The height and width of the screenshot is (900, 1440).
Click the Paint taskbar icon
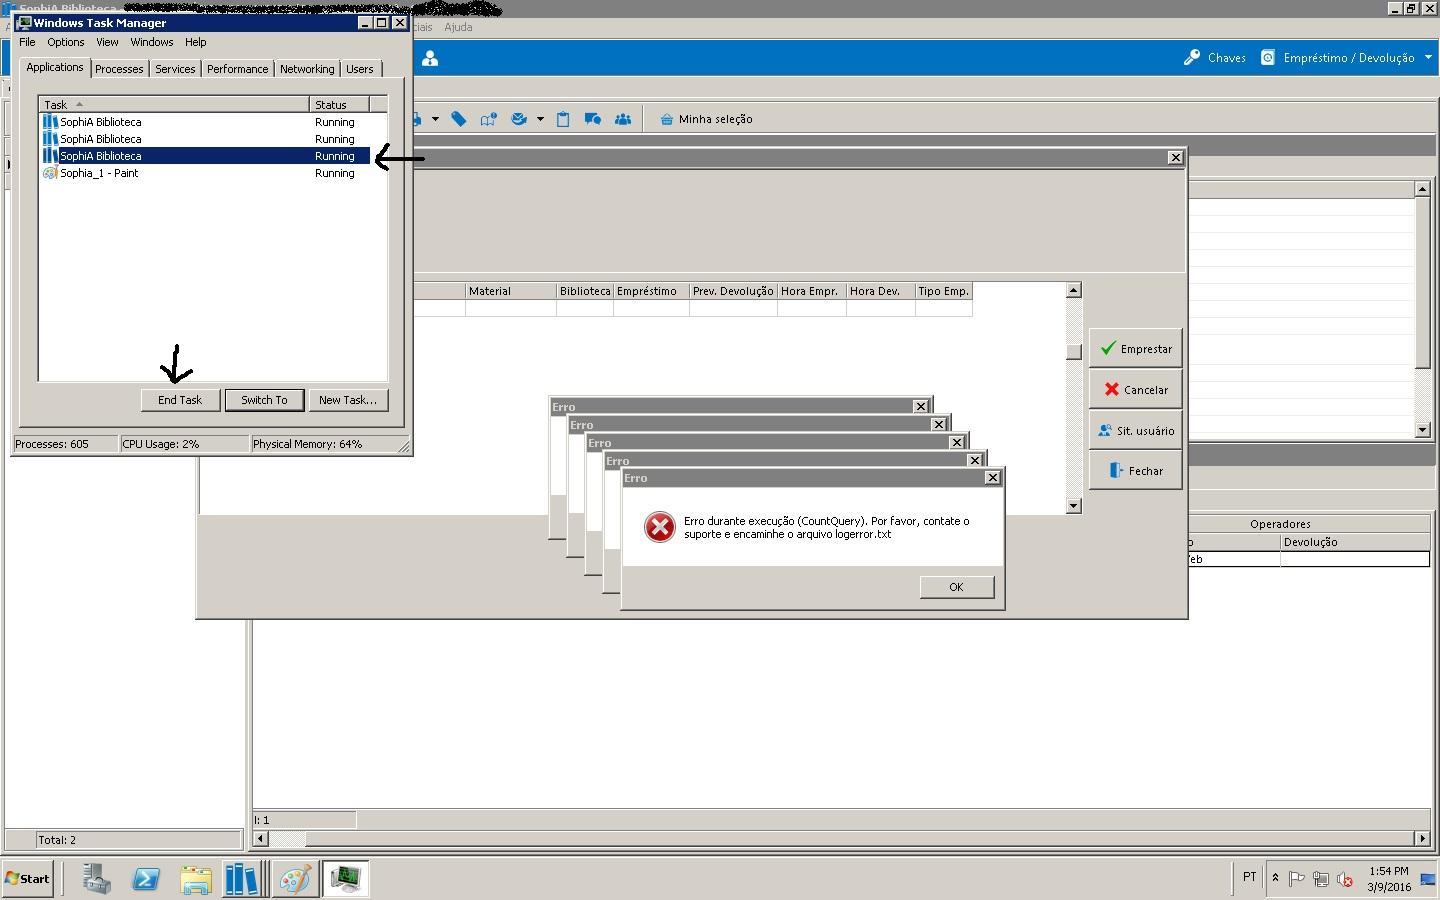coord(295,879)
